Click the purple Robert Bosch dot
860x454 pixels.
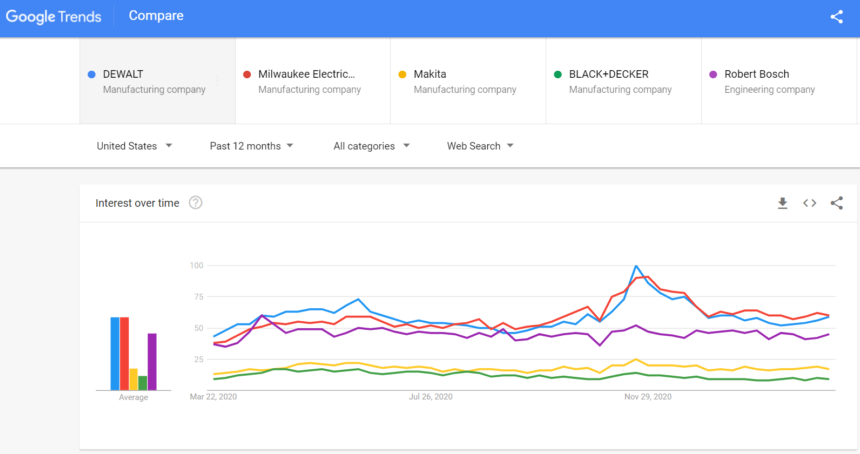click(x=713, y=74)
